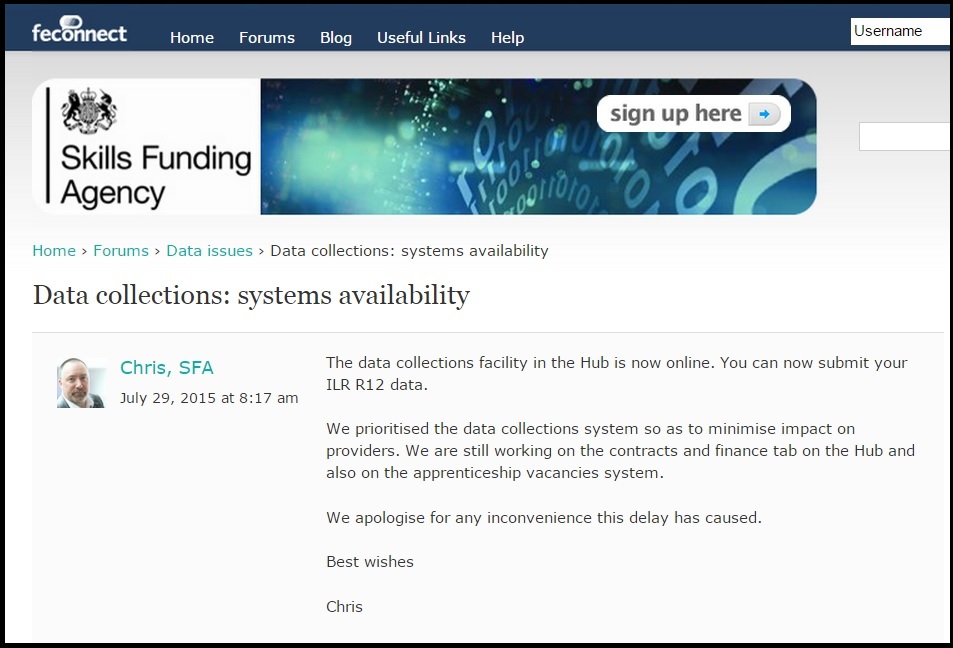Click the Data collections: systems availability heading
Viewport: 953px width, 648px height.
point(251,296)
